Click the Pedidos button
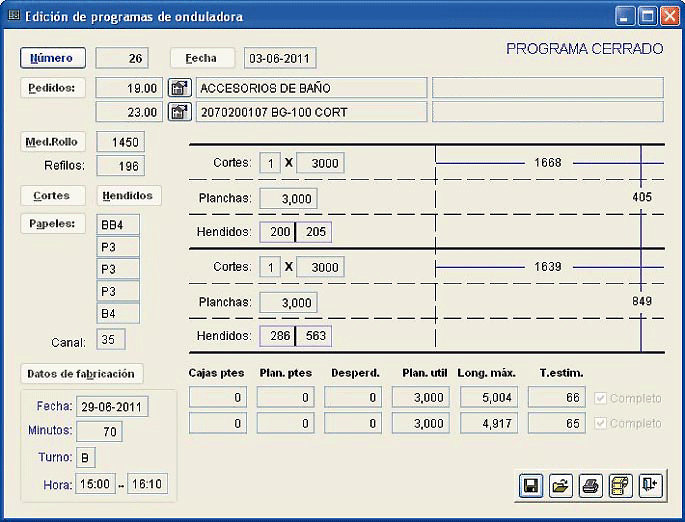This screenshot has height=522, width=685. (x=52, y=88)
